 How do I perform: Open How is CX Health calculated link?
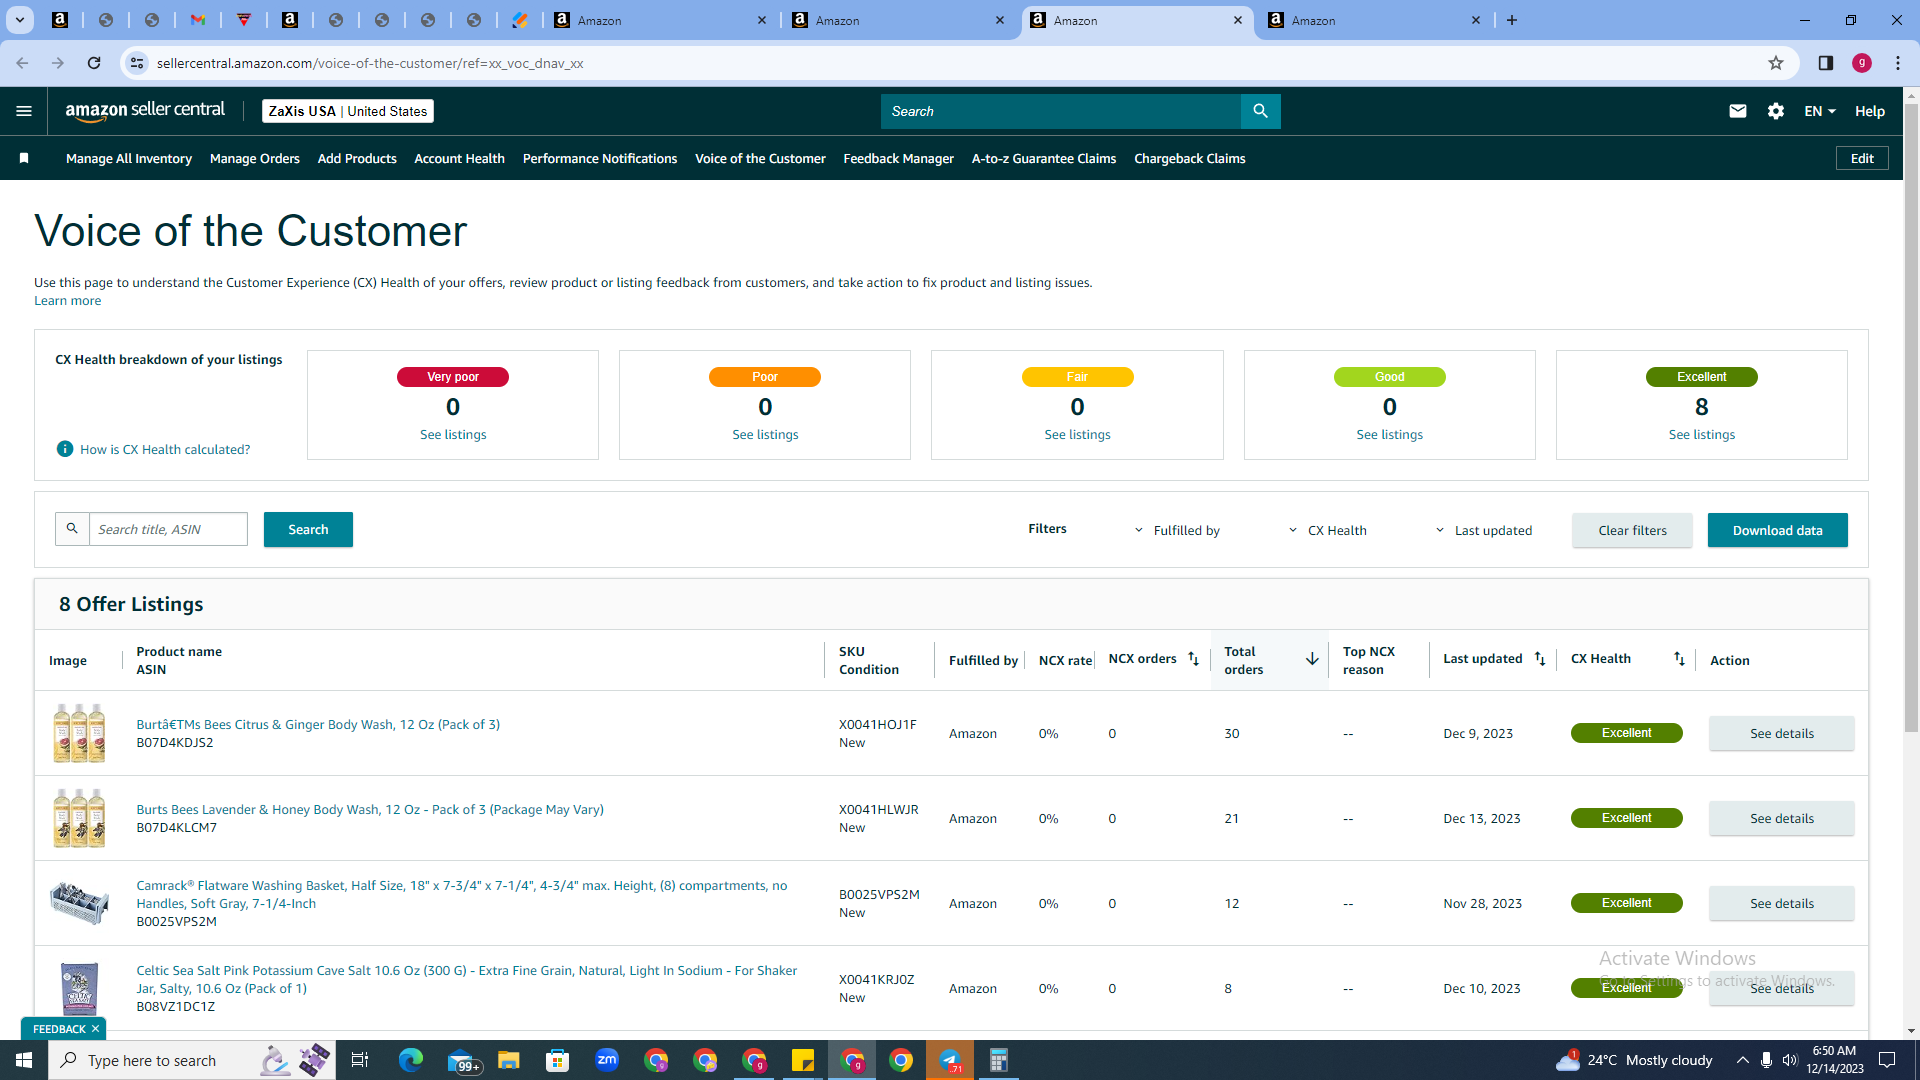pos(165,449)
